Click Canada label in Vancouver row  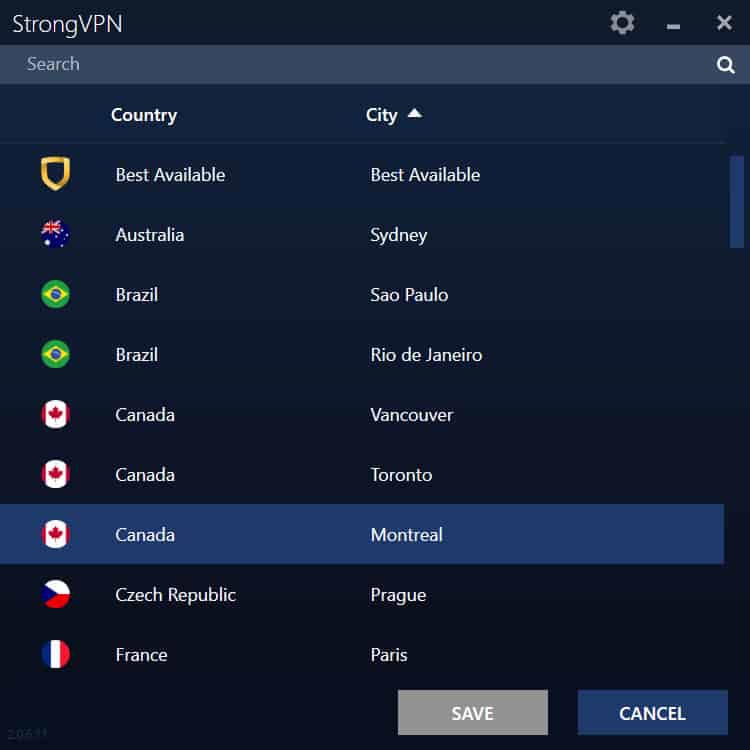coord(145,415)
